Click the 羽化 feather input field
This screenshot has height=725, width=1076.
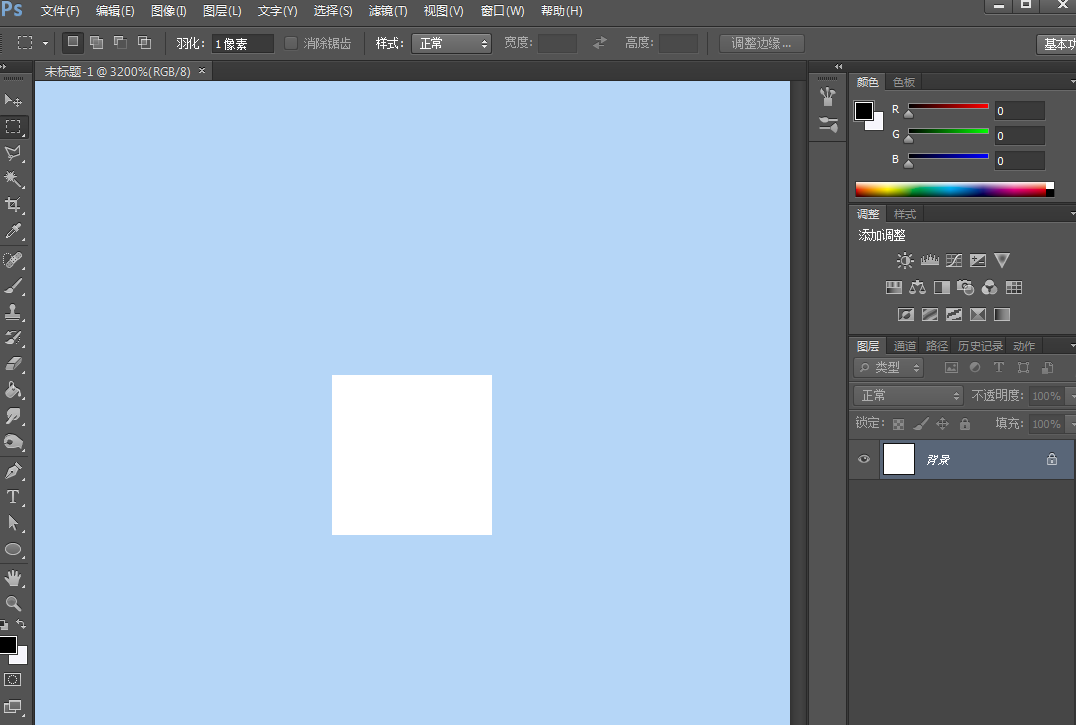pos(242,43)
